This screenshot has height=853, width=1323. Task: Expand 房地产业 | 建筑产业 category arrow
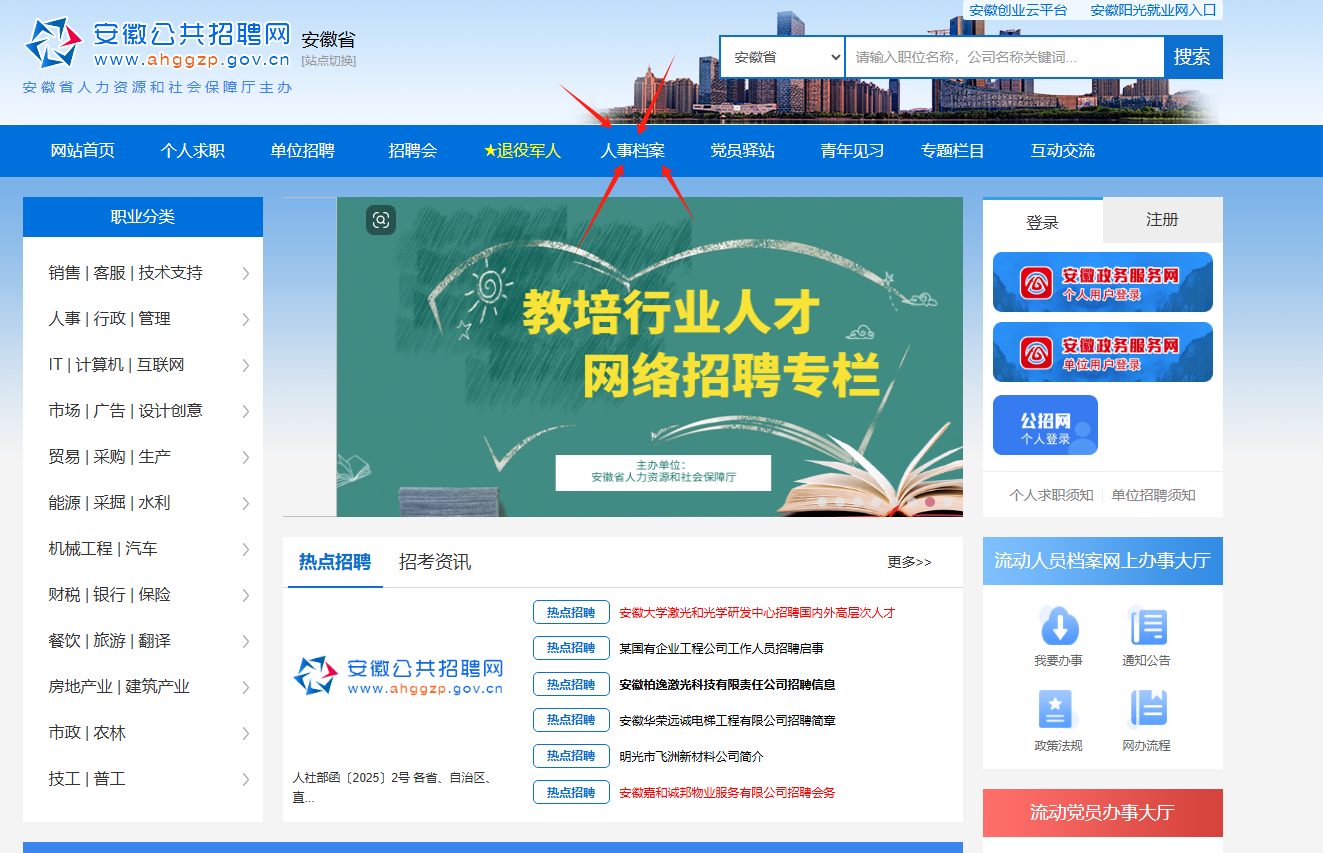[x=246, y=688]
